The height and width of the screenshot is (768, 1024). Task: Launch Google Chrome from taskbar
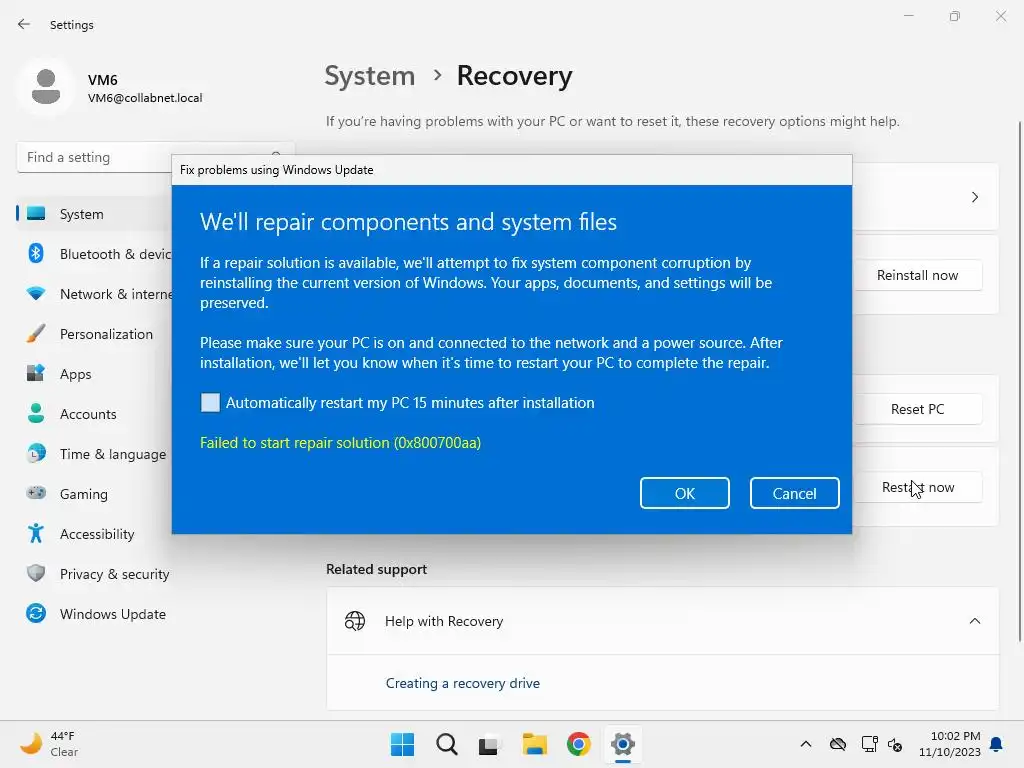579,744
